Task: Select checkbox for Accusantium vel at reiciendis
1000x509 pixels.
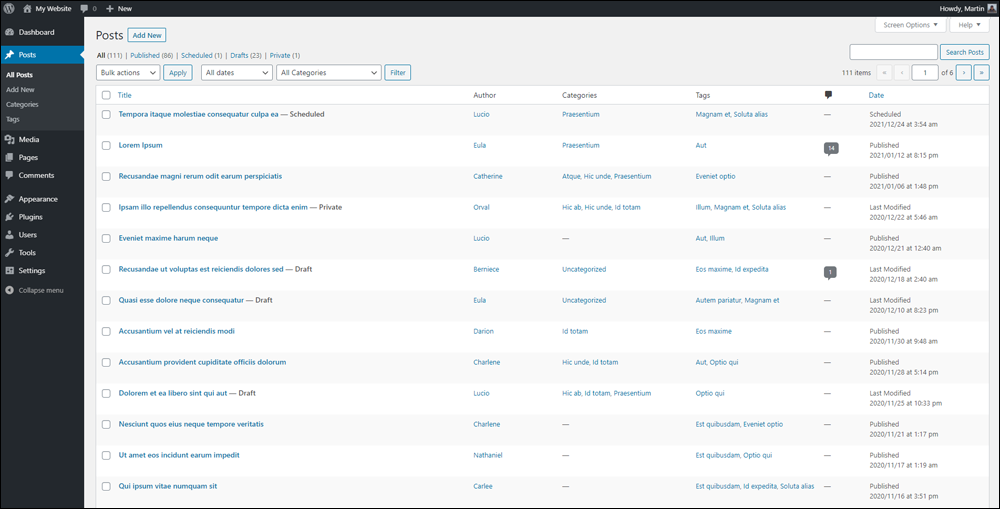Action: click(x=106, y=331)
